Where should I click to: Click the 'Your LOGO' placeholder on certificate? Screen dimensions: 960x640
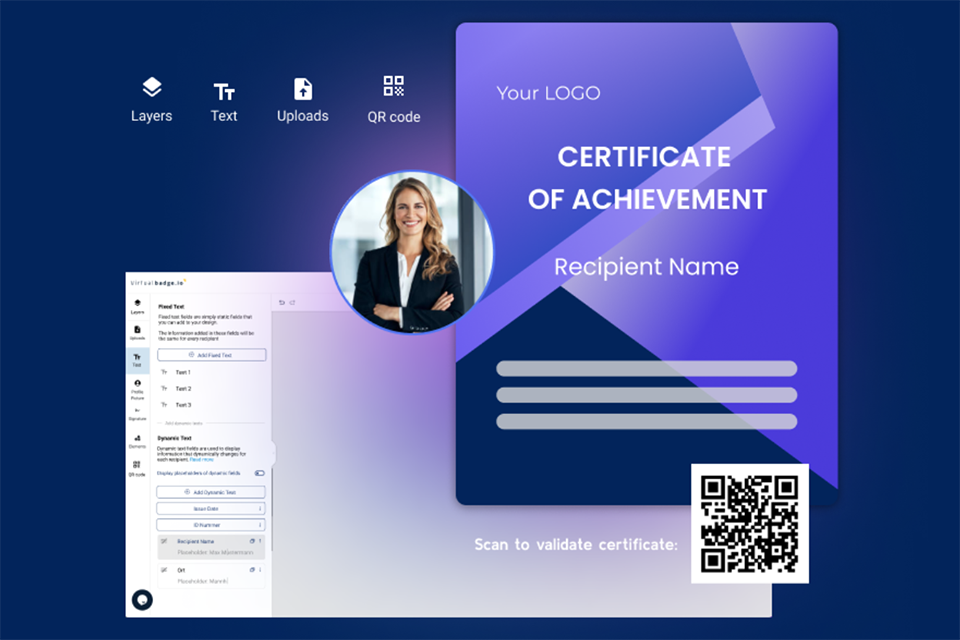tap(548, 93)
